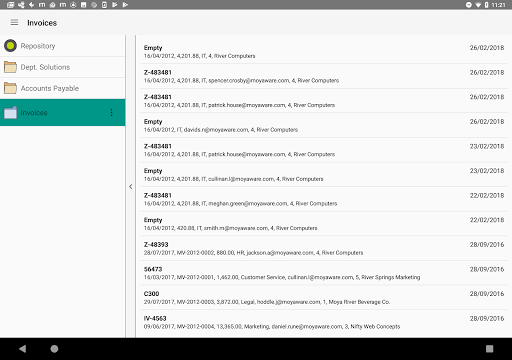Click the Invoices folder icon in sidebar
Viewport: 512px width, 360px height.
(x=10, y=113)
